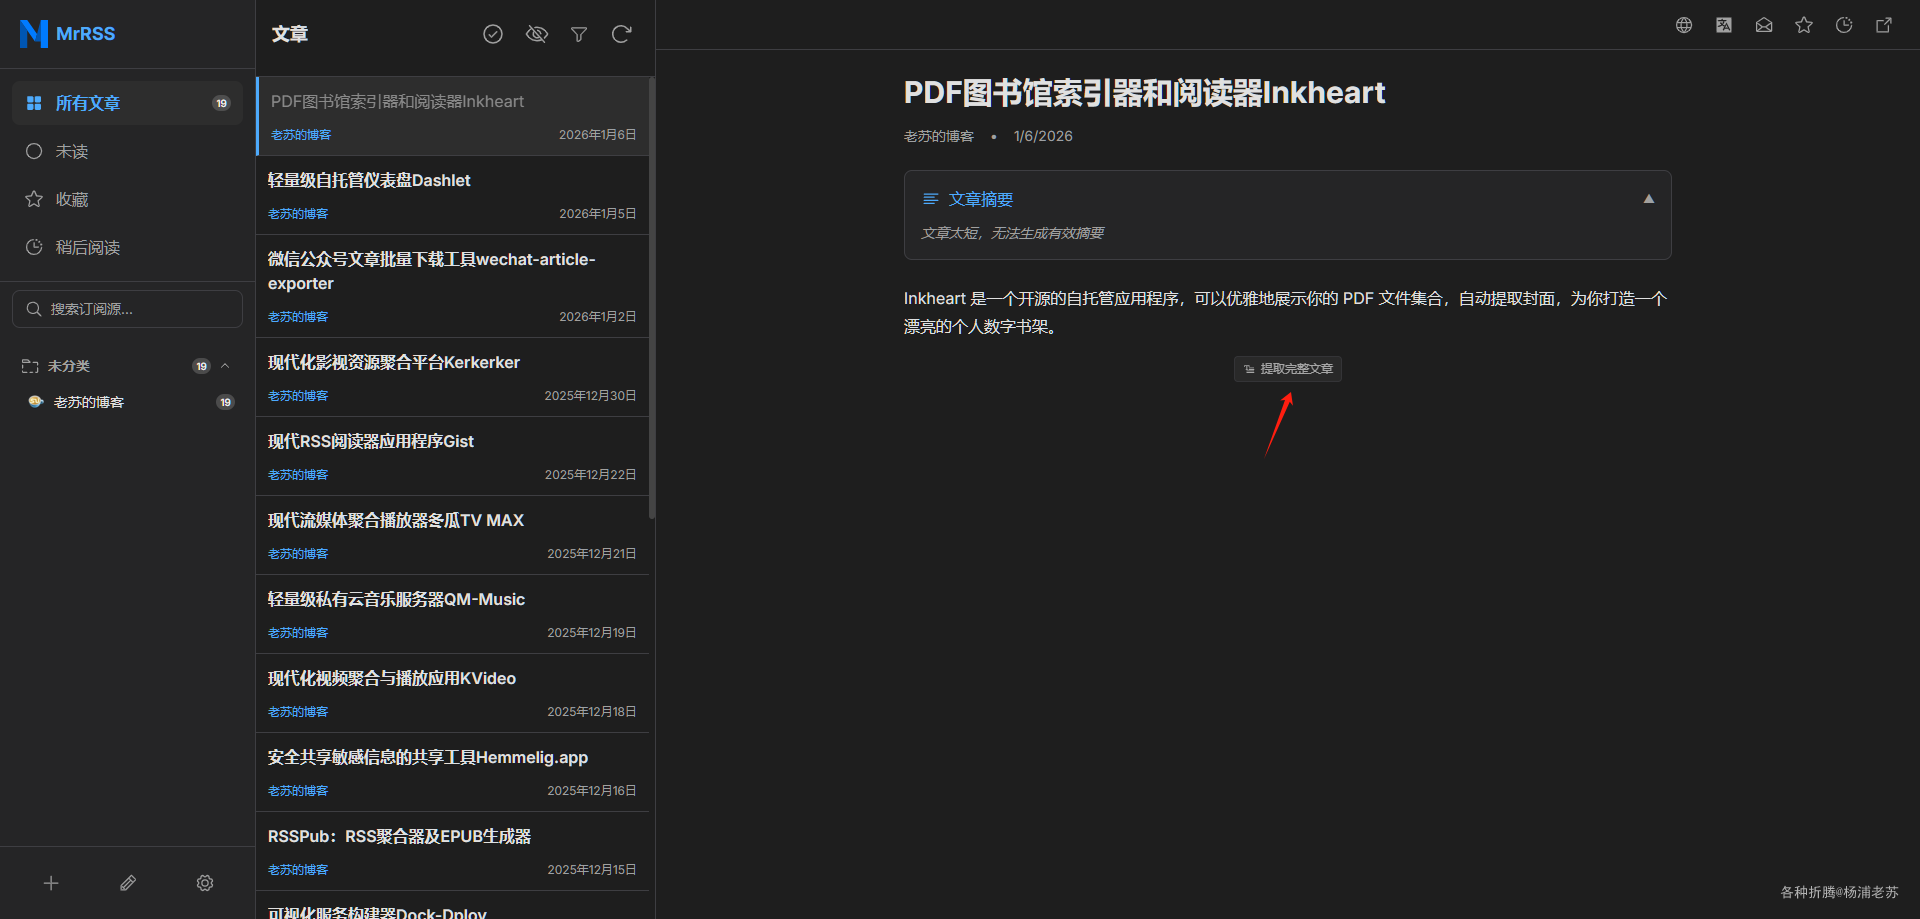
Task: Select 所有文章 in the sidebar
Action: [127, 103]
